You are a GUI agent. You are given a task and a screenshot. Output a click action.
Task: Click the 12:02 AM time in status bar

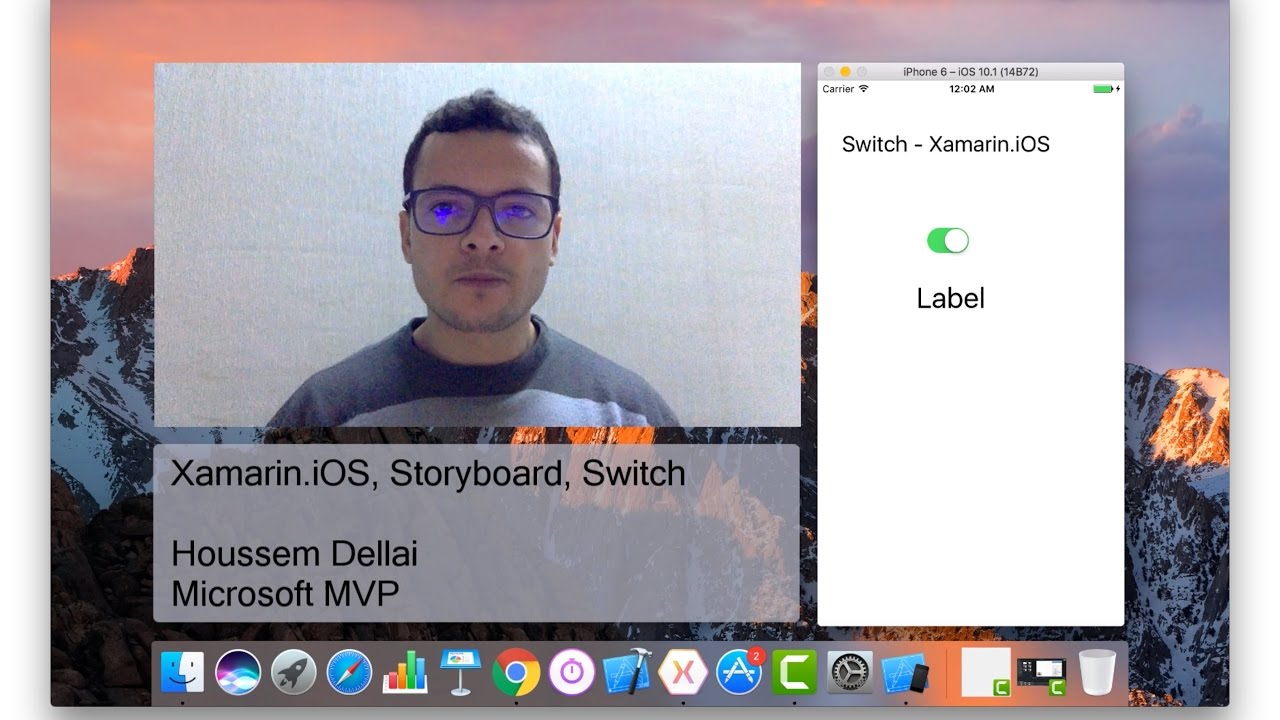click(x=971, y=89)
